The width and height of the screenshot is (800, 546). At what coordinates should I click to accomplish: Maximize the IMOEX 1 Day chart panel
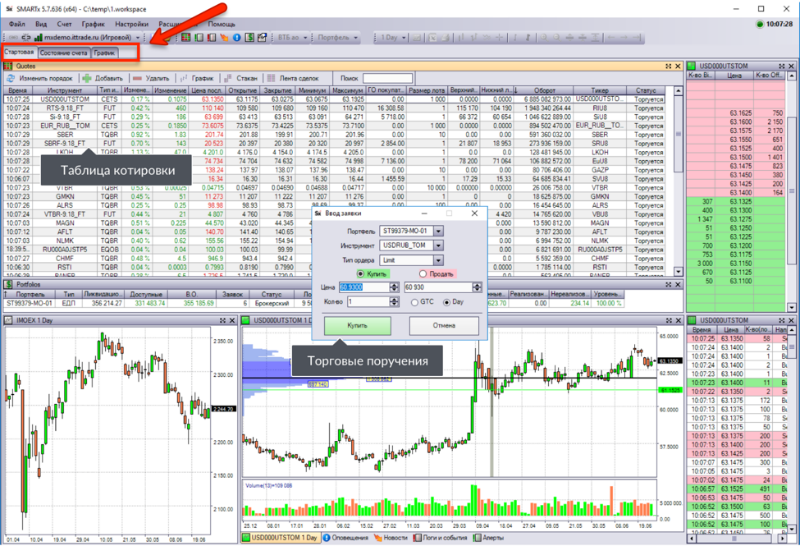tap(222, 320)
